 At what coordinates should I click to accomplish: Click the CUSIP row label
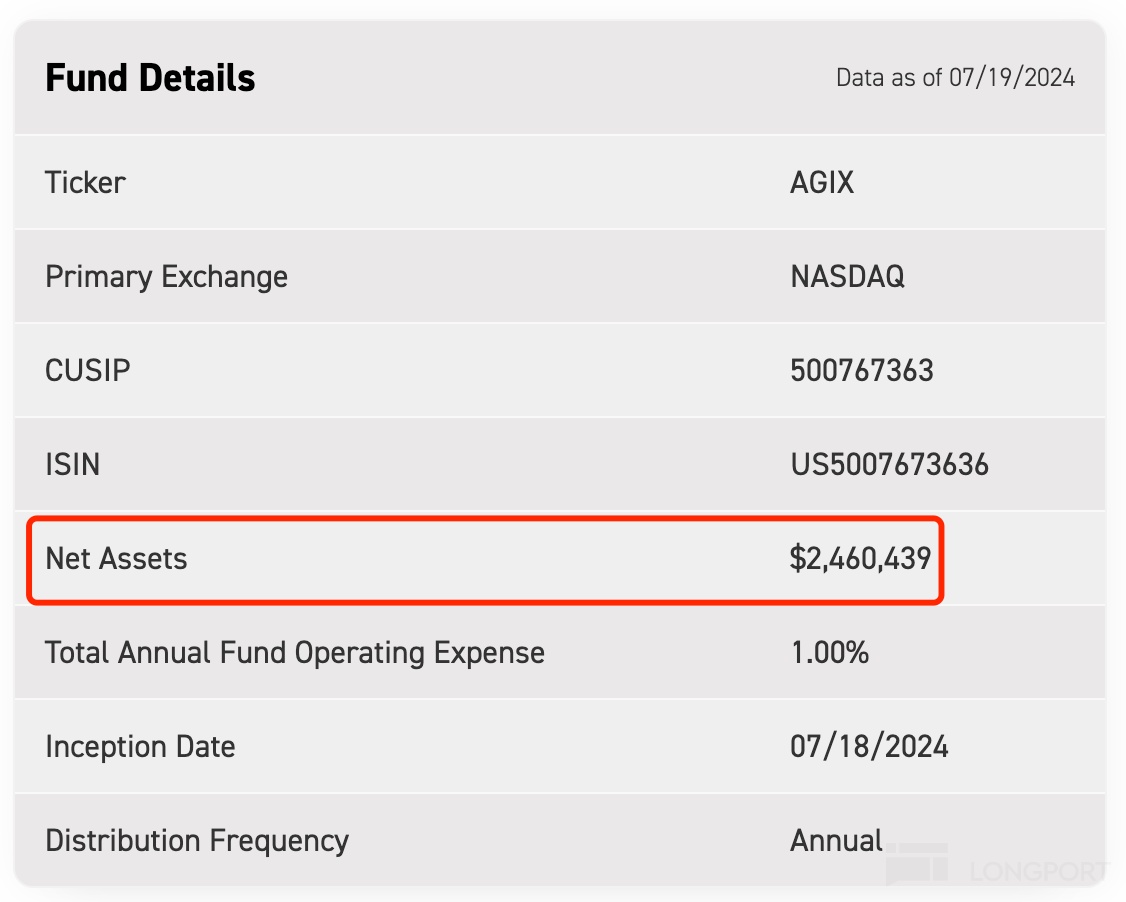click(88, 371)
